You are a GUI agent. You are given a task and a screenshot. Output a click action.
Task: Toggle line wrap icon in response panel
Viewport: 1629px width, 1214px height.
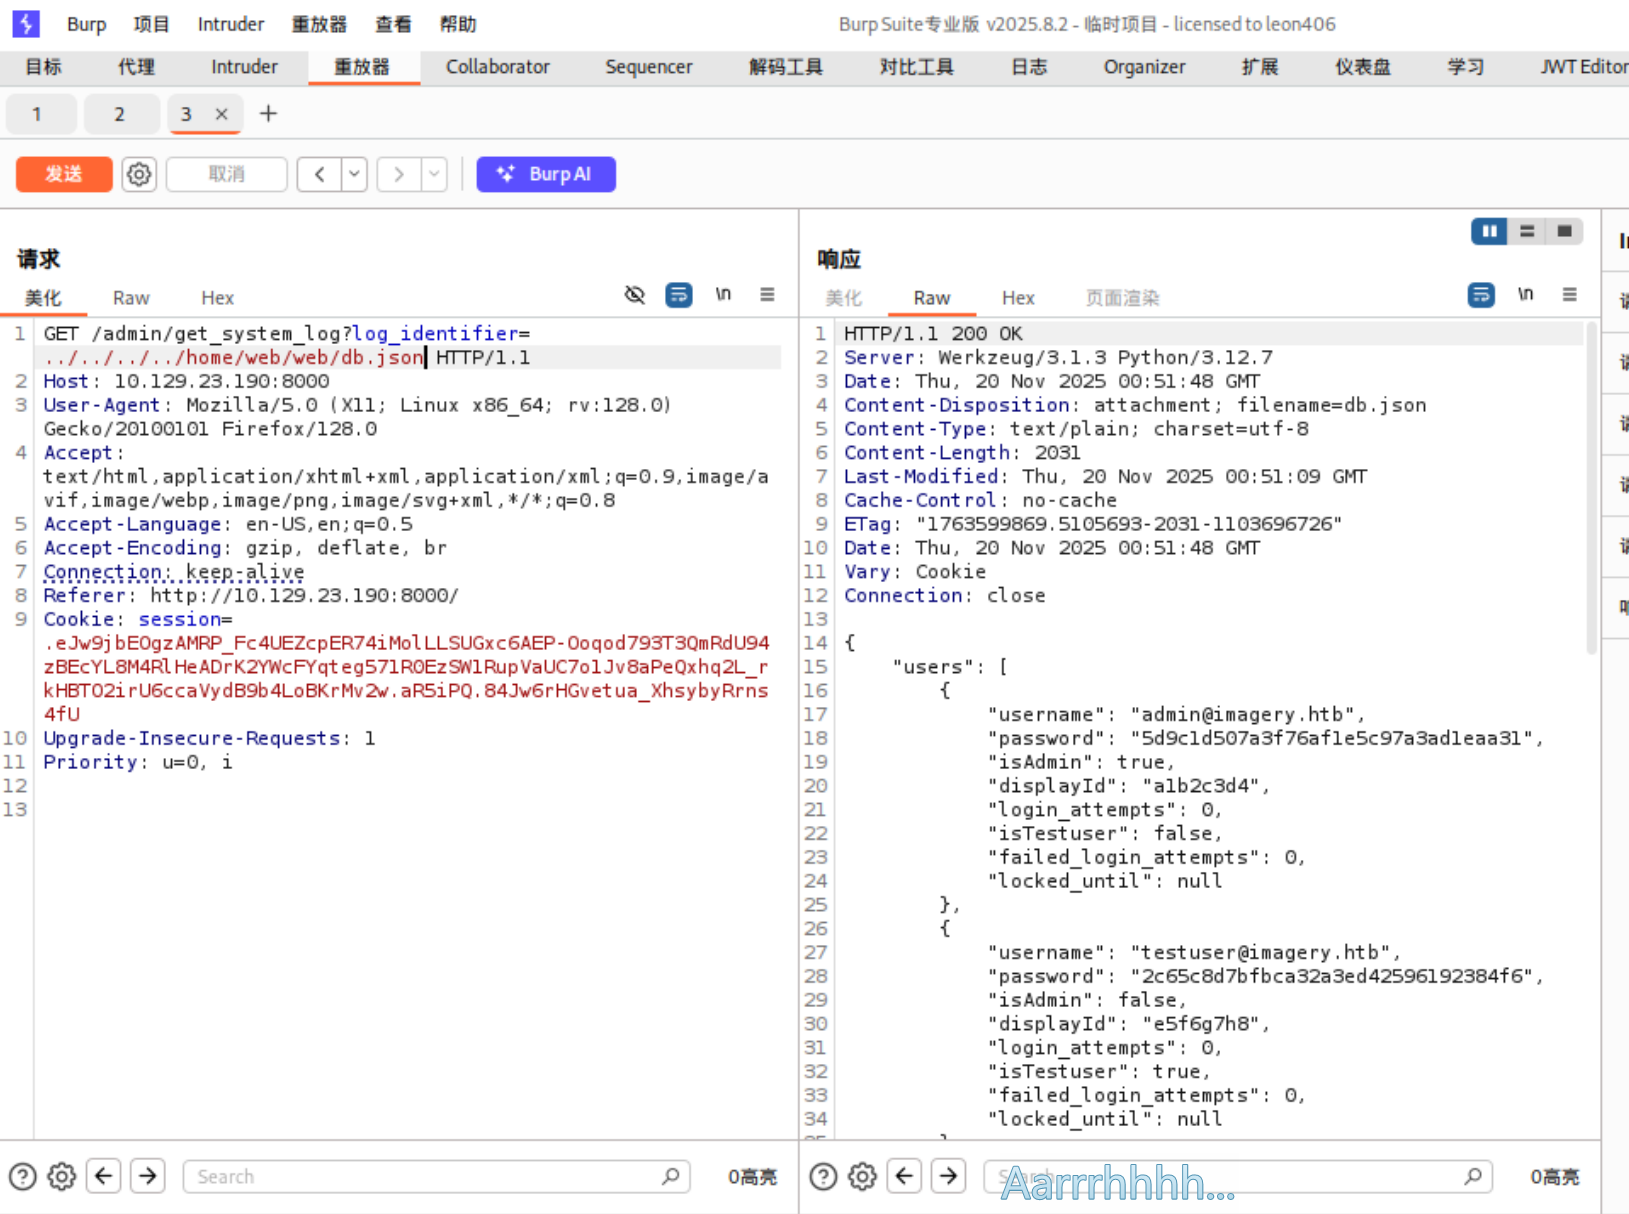1481,295
